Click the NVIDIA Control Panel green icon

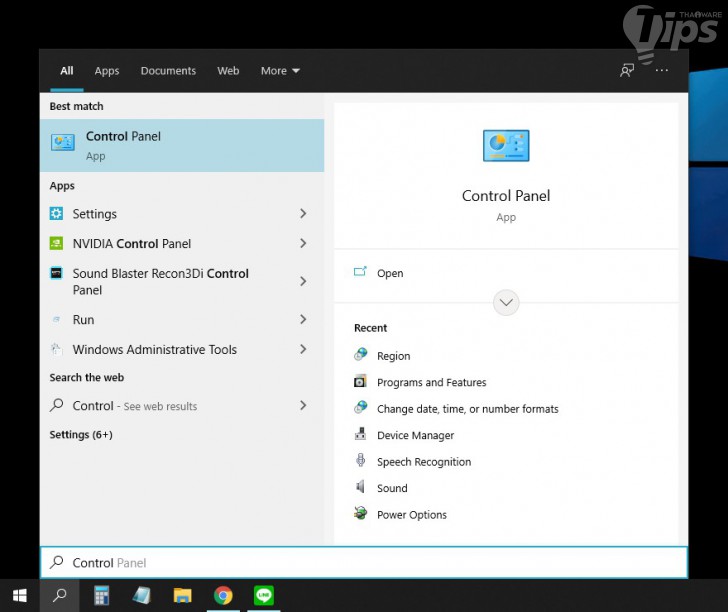click(x=56, y=243)
